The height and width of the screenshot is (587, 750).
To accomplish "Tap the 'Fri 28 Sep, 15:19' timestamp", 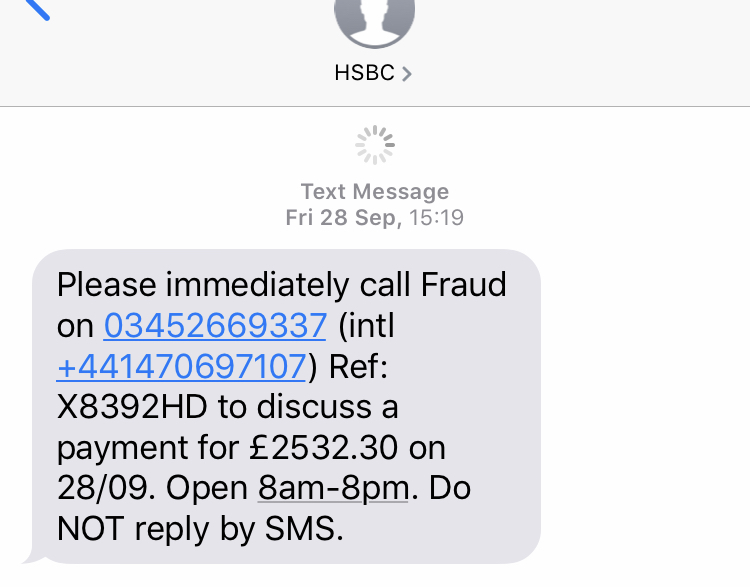I will 375,218.
